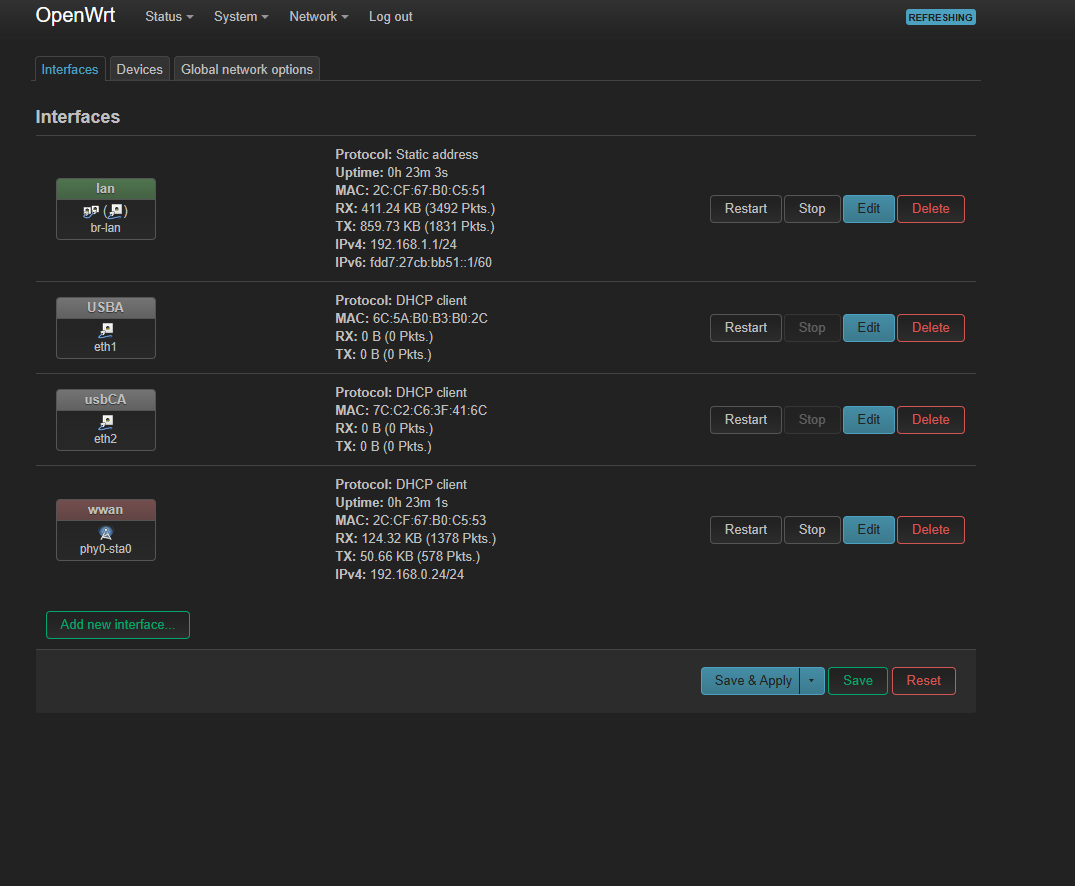
Task: Open the Status dropdown menu
Action: tap(169, 17)
